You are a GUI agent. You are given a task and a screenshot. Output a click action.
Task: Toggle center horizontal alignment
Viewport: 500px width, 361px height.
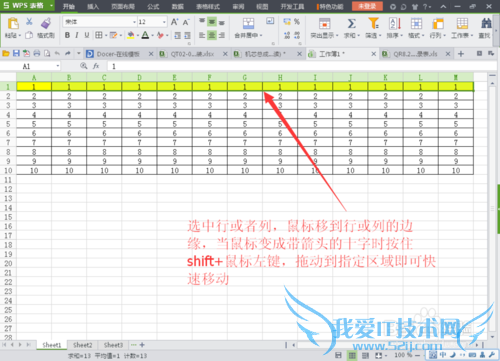(212, 35)
